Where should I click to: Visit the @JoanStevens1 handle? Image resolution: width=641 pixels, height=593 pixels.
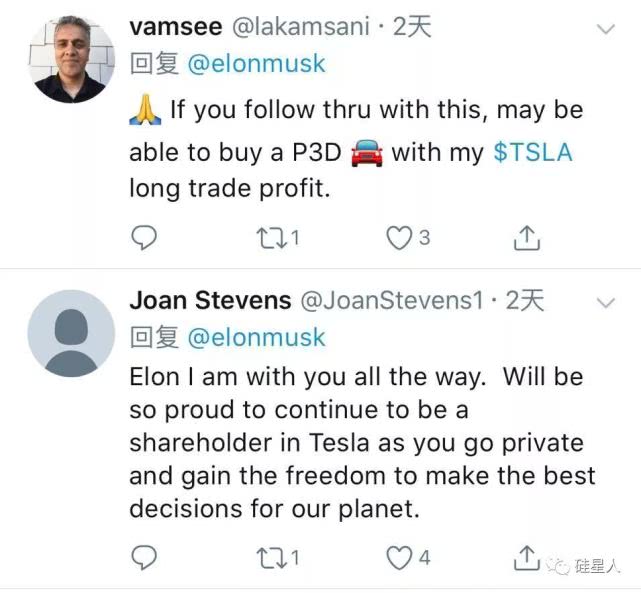click(x=392, y=300)
